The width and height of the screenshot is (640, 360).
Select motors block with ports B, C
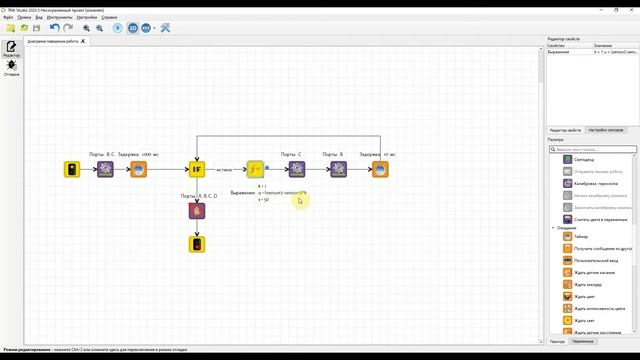tap(105, 169)
